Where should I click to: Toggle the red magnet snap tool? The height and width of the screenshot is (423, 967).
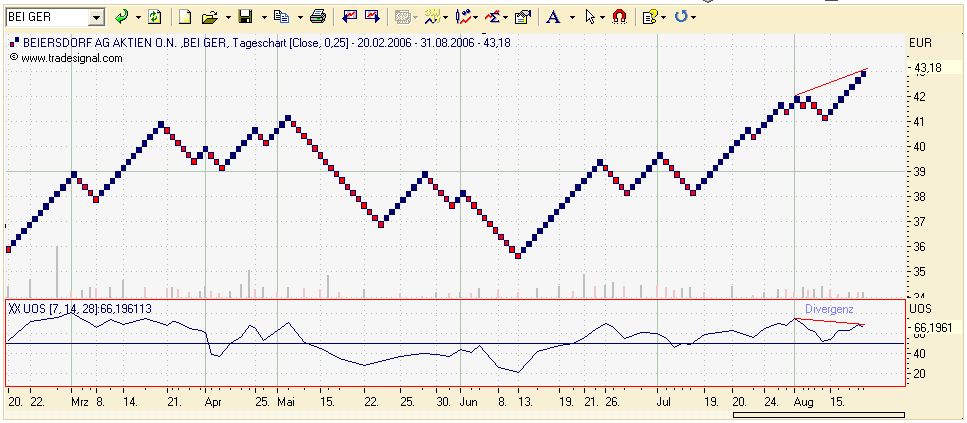click(x=620, y=17)
